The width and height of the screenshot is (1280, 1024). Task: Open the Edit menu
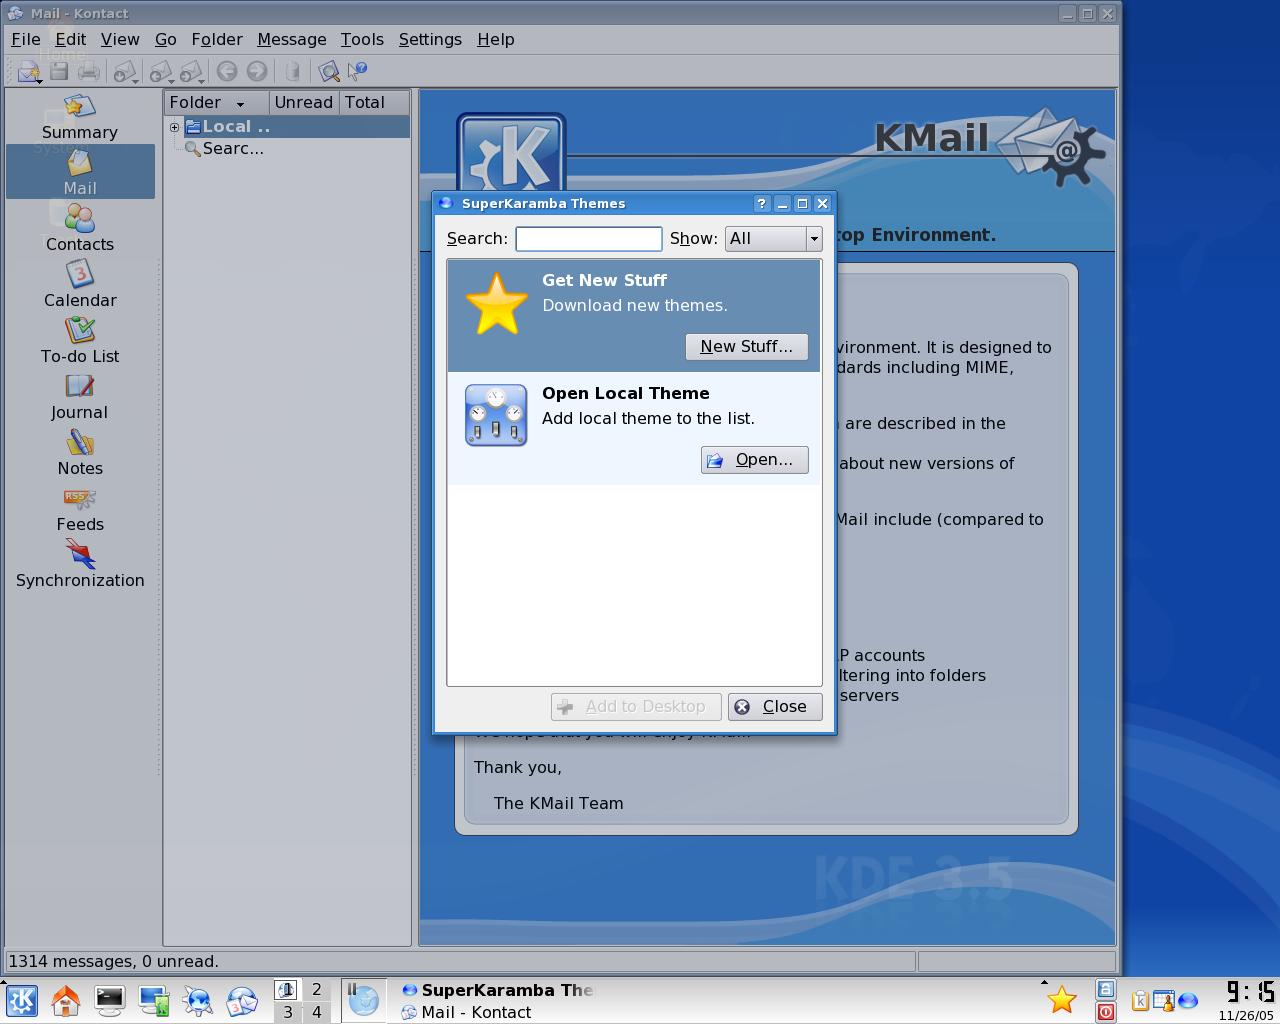coord(70,39)
